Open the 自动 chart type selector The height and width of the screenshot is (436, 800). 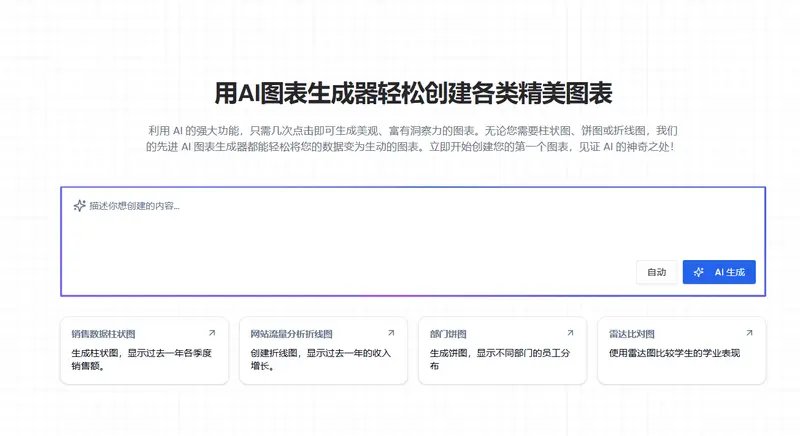(x=656, y=272)
